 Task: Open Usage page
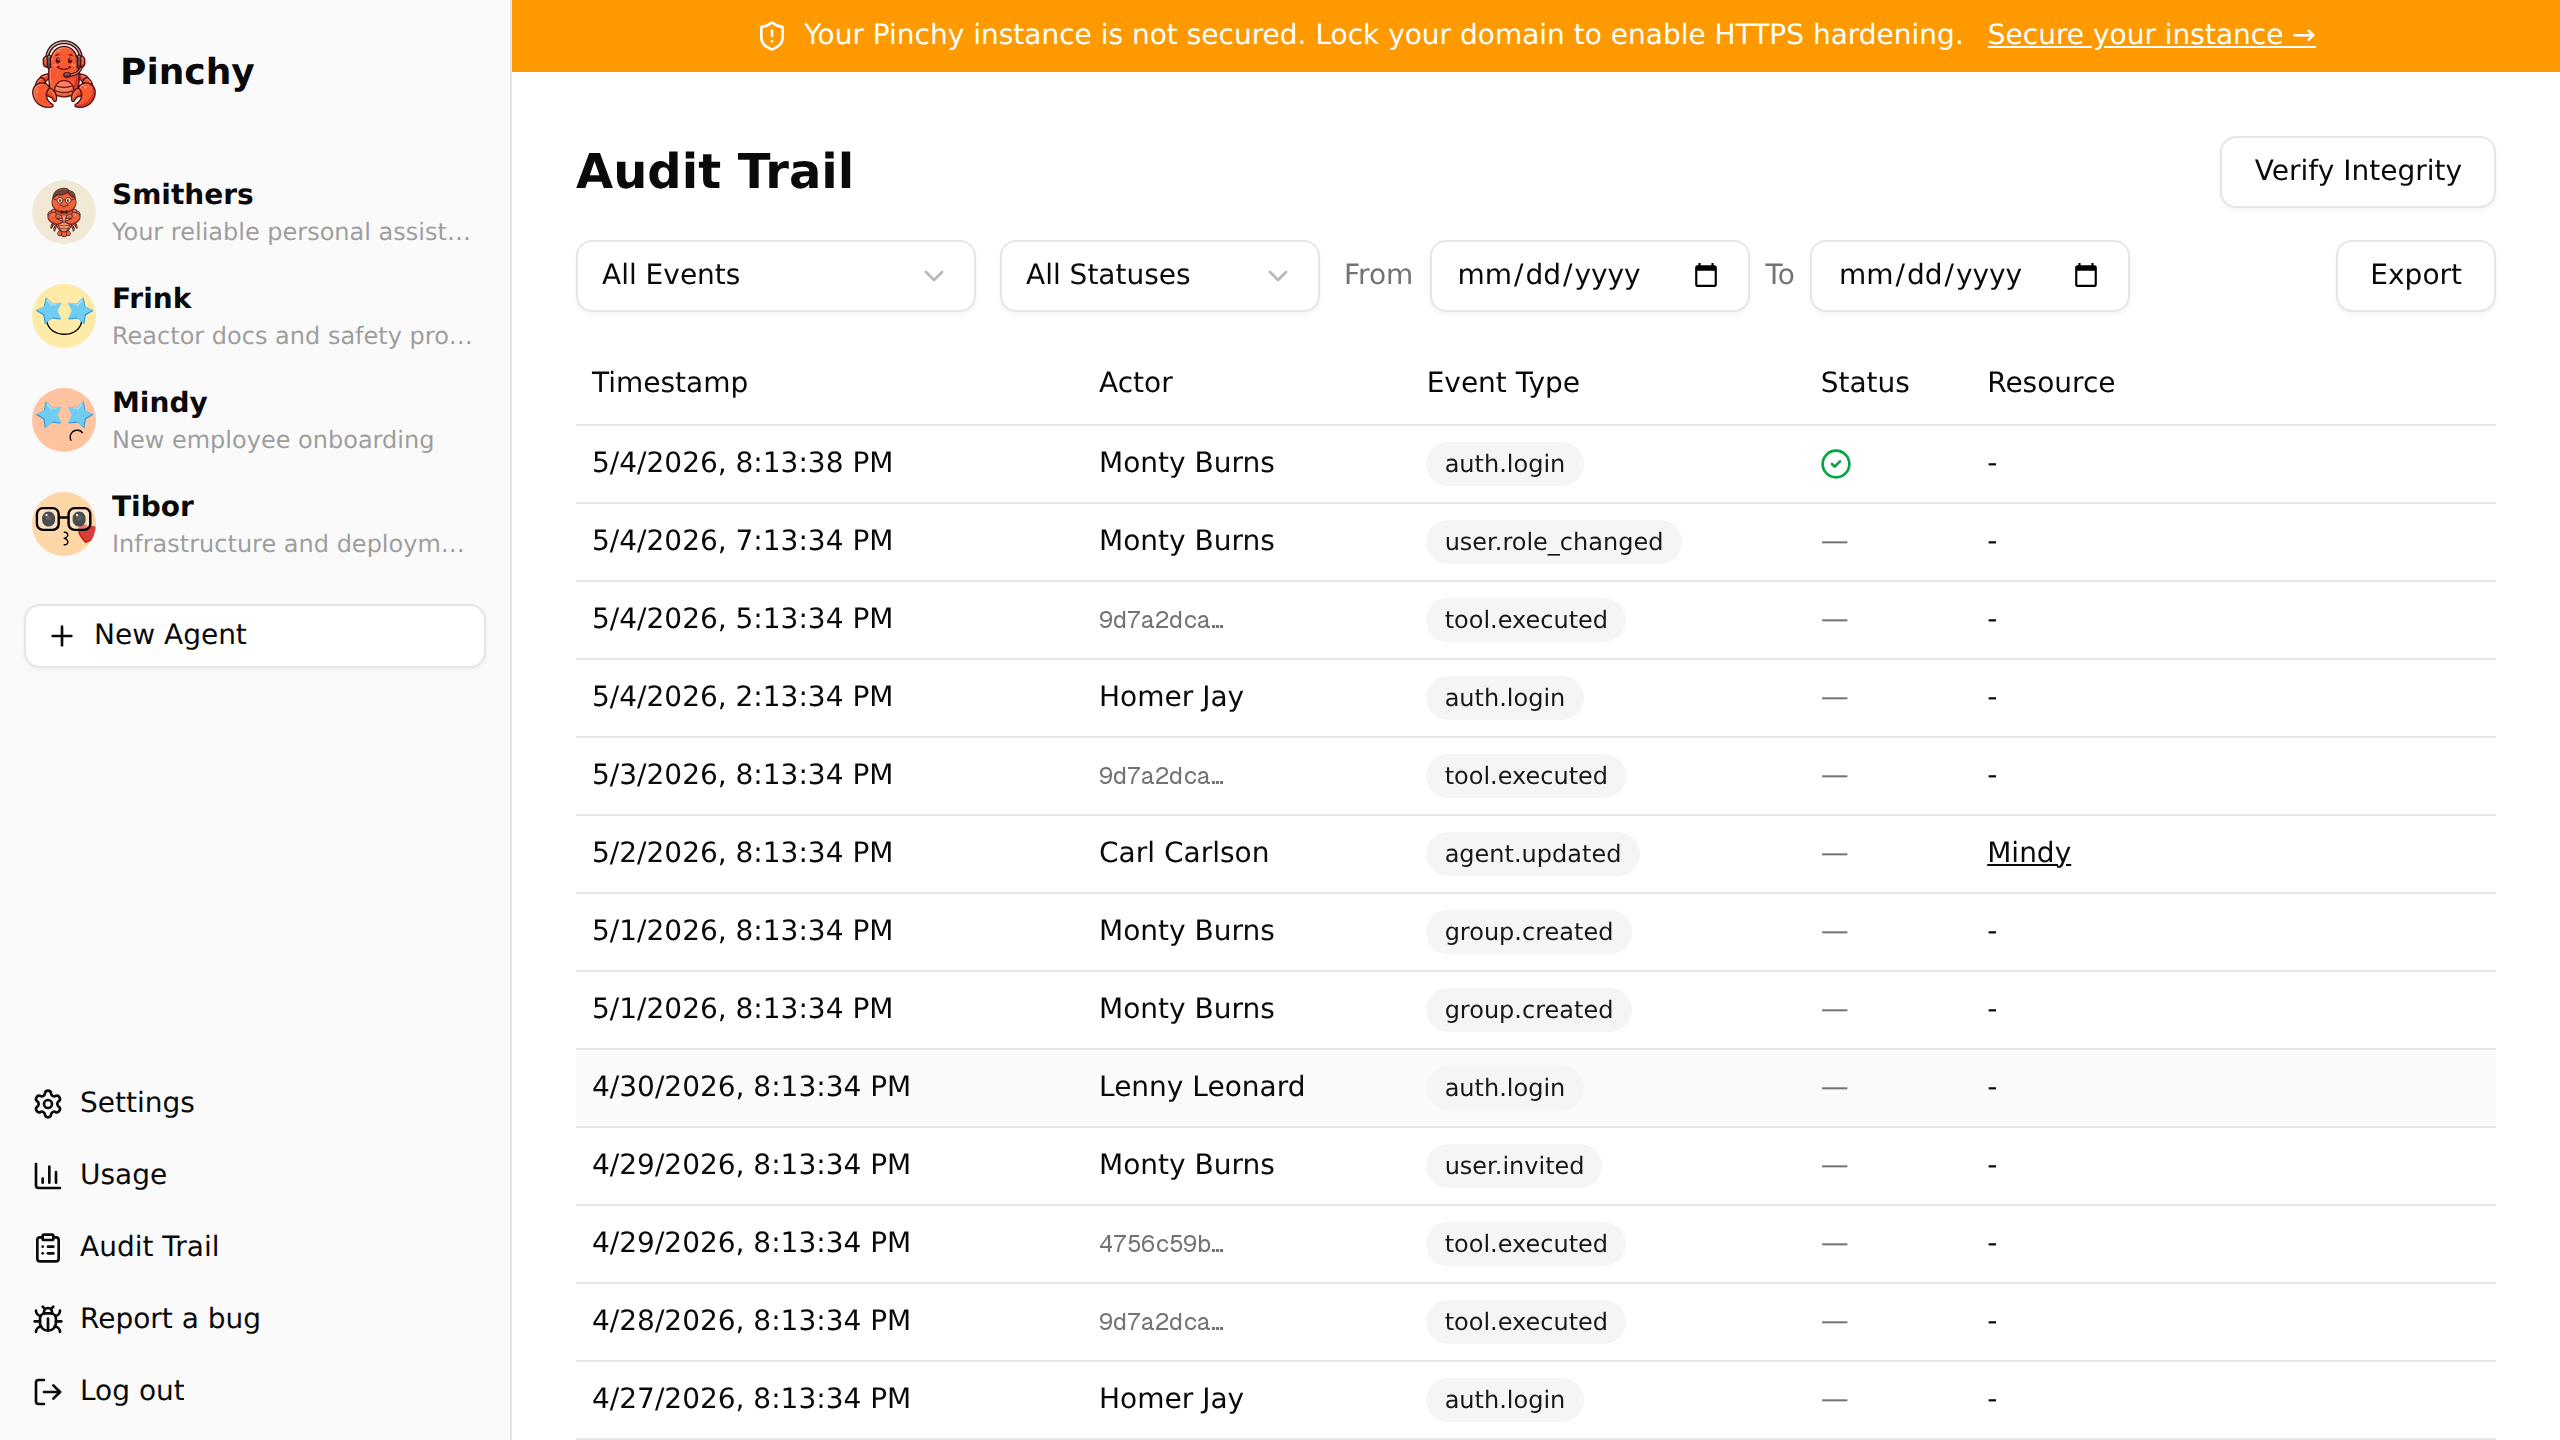(x=123, y=1174)
